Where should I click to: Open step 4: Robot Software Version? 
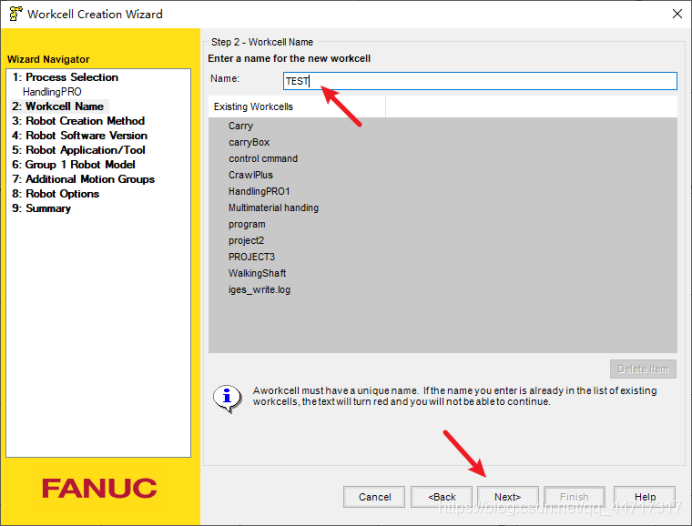pyautogui.click(x=79, y=135)
